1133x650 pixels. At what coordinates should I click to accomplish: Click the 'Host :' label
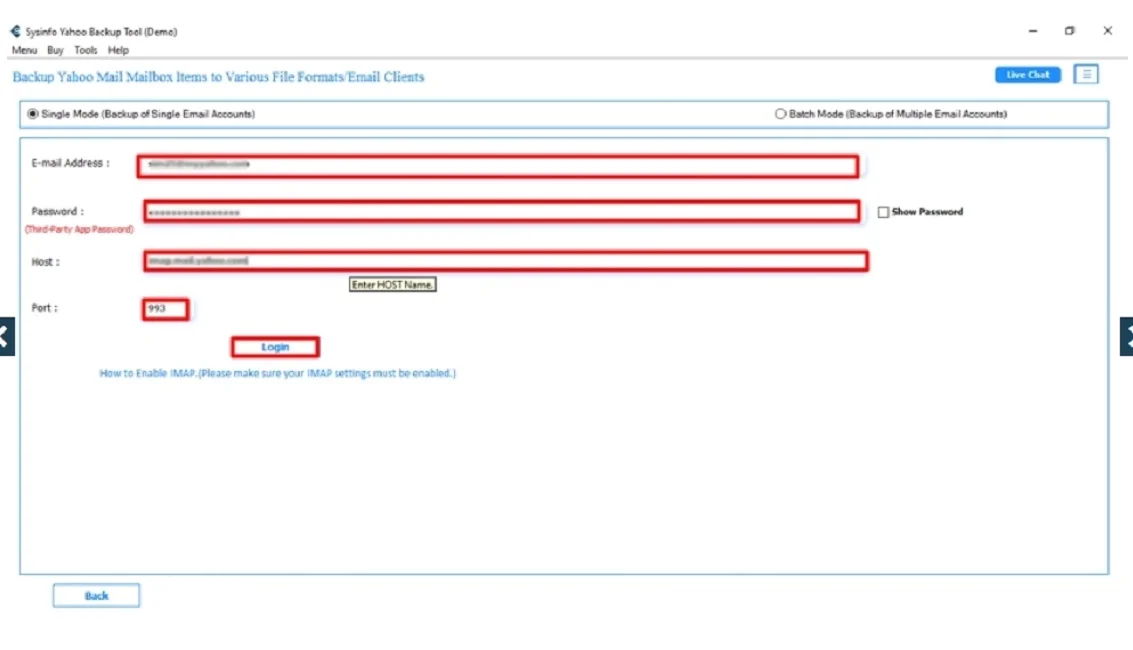[x=46, y=261]
